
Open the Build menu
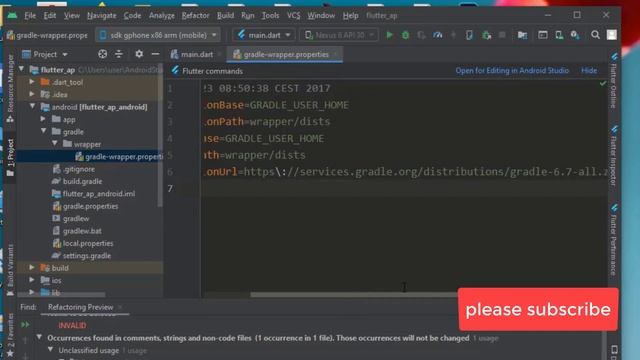click(x=225, y=16)
